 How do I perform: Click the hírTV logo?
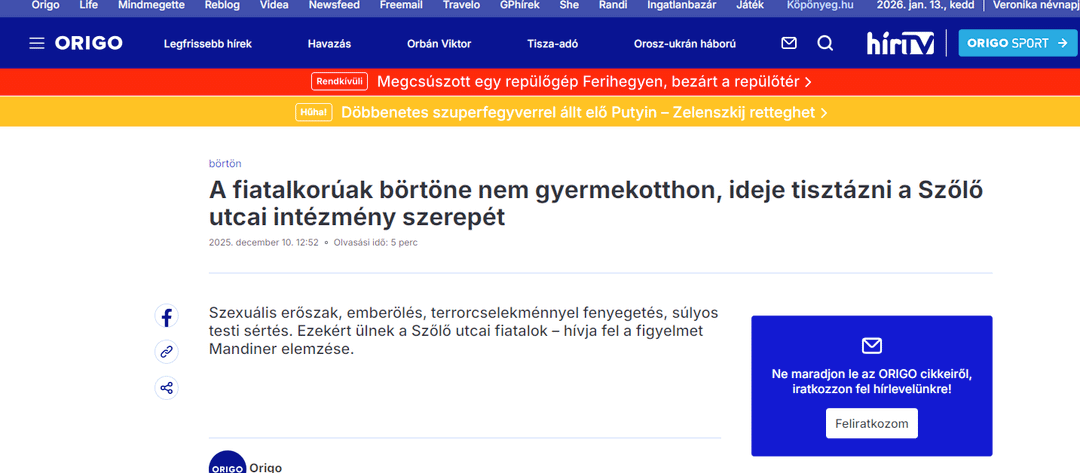(900, 44)
